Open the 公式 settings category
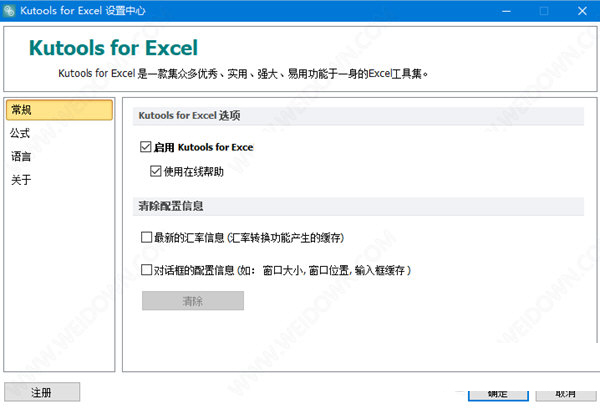The height and width of the screenshot is (409, 600). coord(20,133)
